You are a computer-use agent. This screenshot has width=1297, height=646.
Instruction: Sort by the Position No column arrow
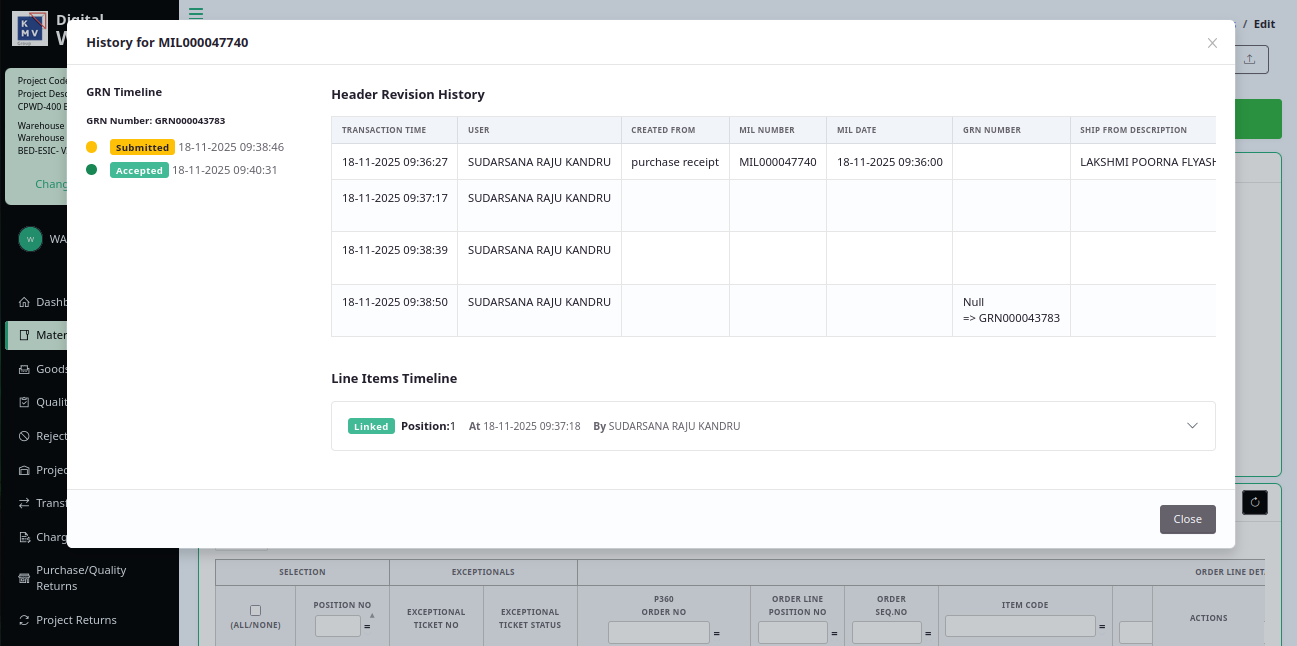pyautogui.click(x=372, y=616)
